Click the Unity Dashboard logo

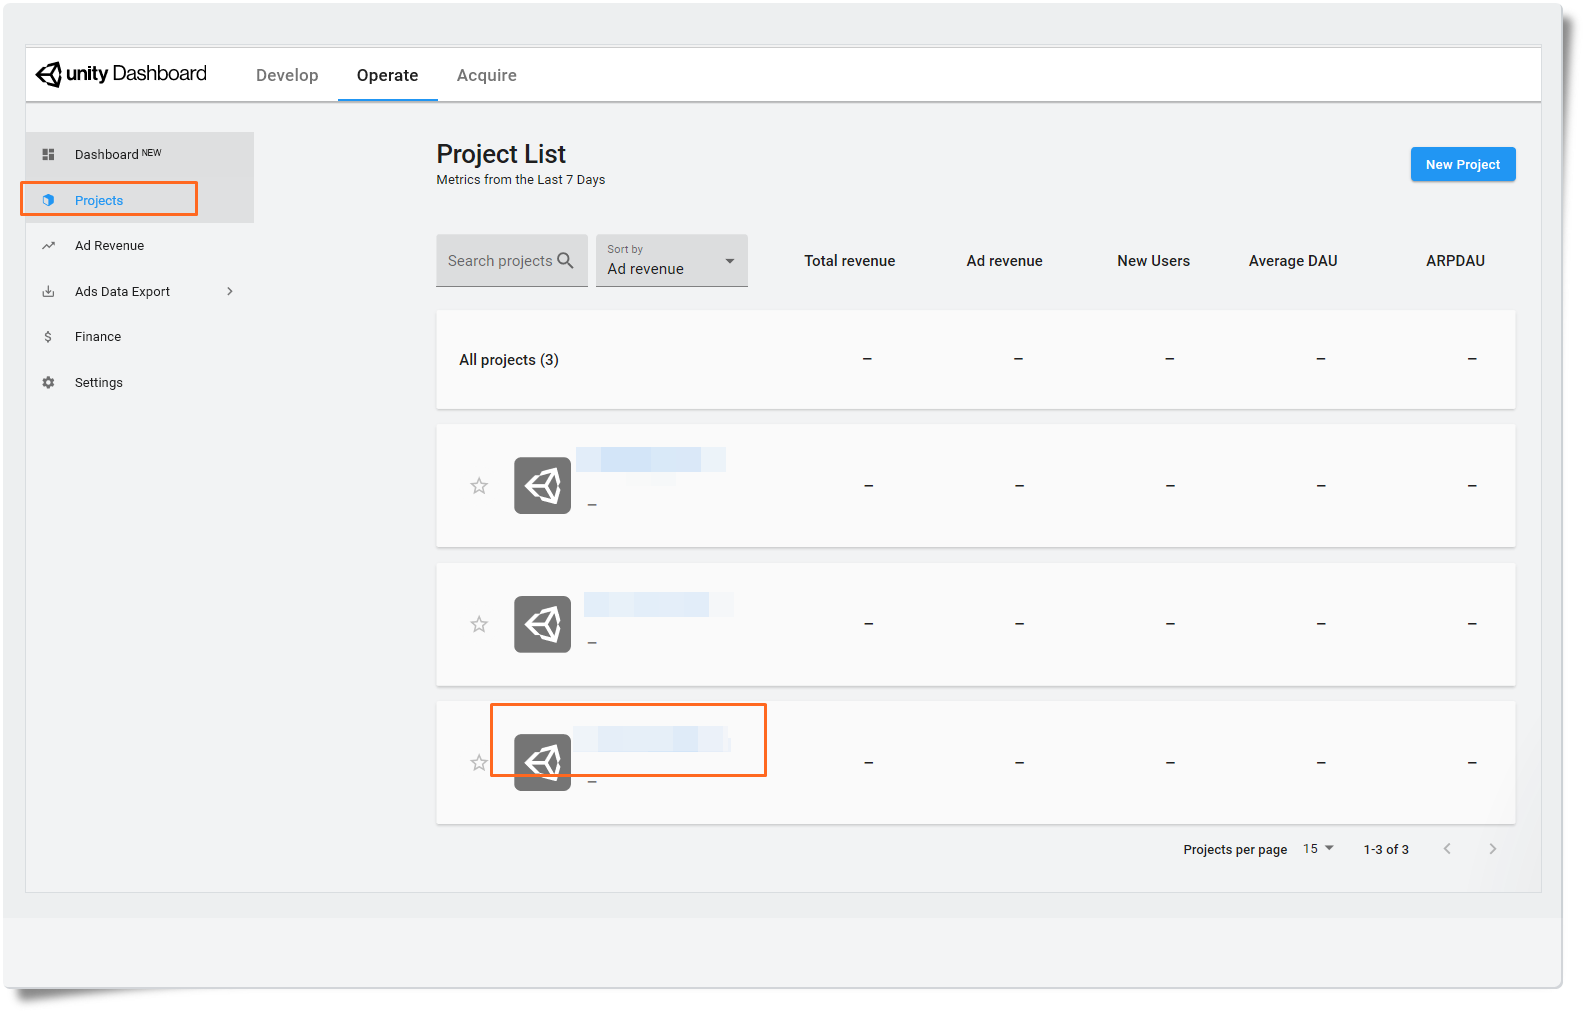121,74
